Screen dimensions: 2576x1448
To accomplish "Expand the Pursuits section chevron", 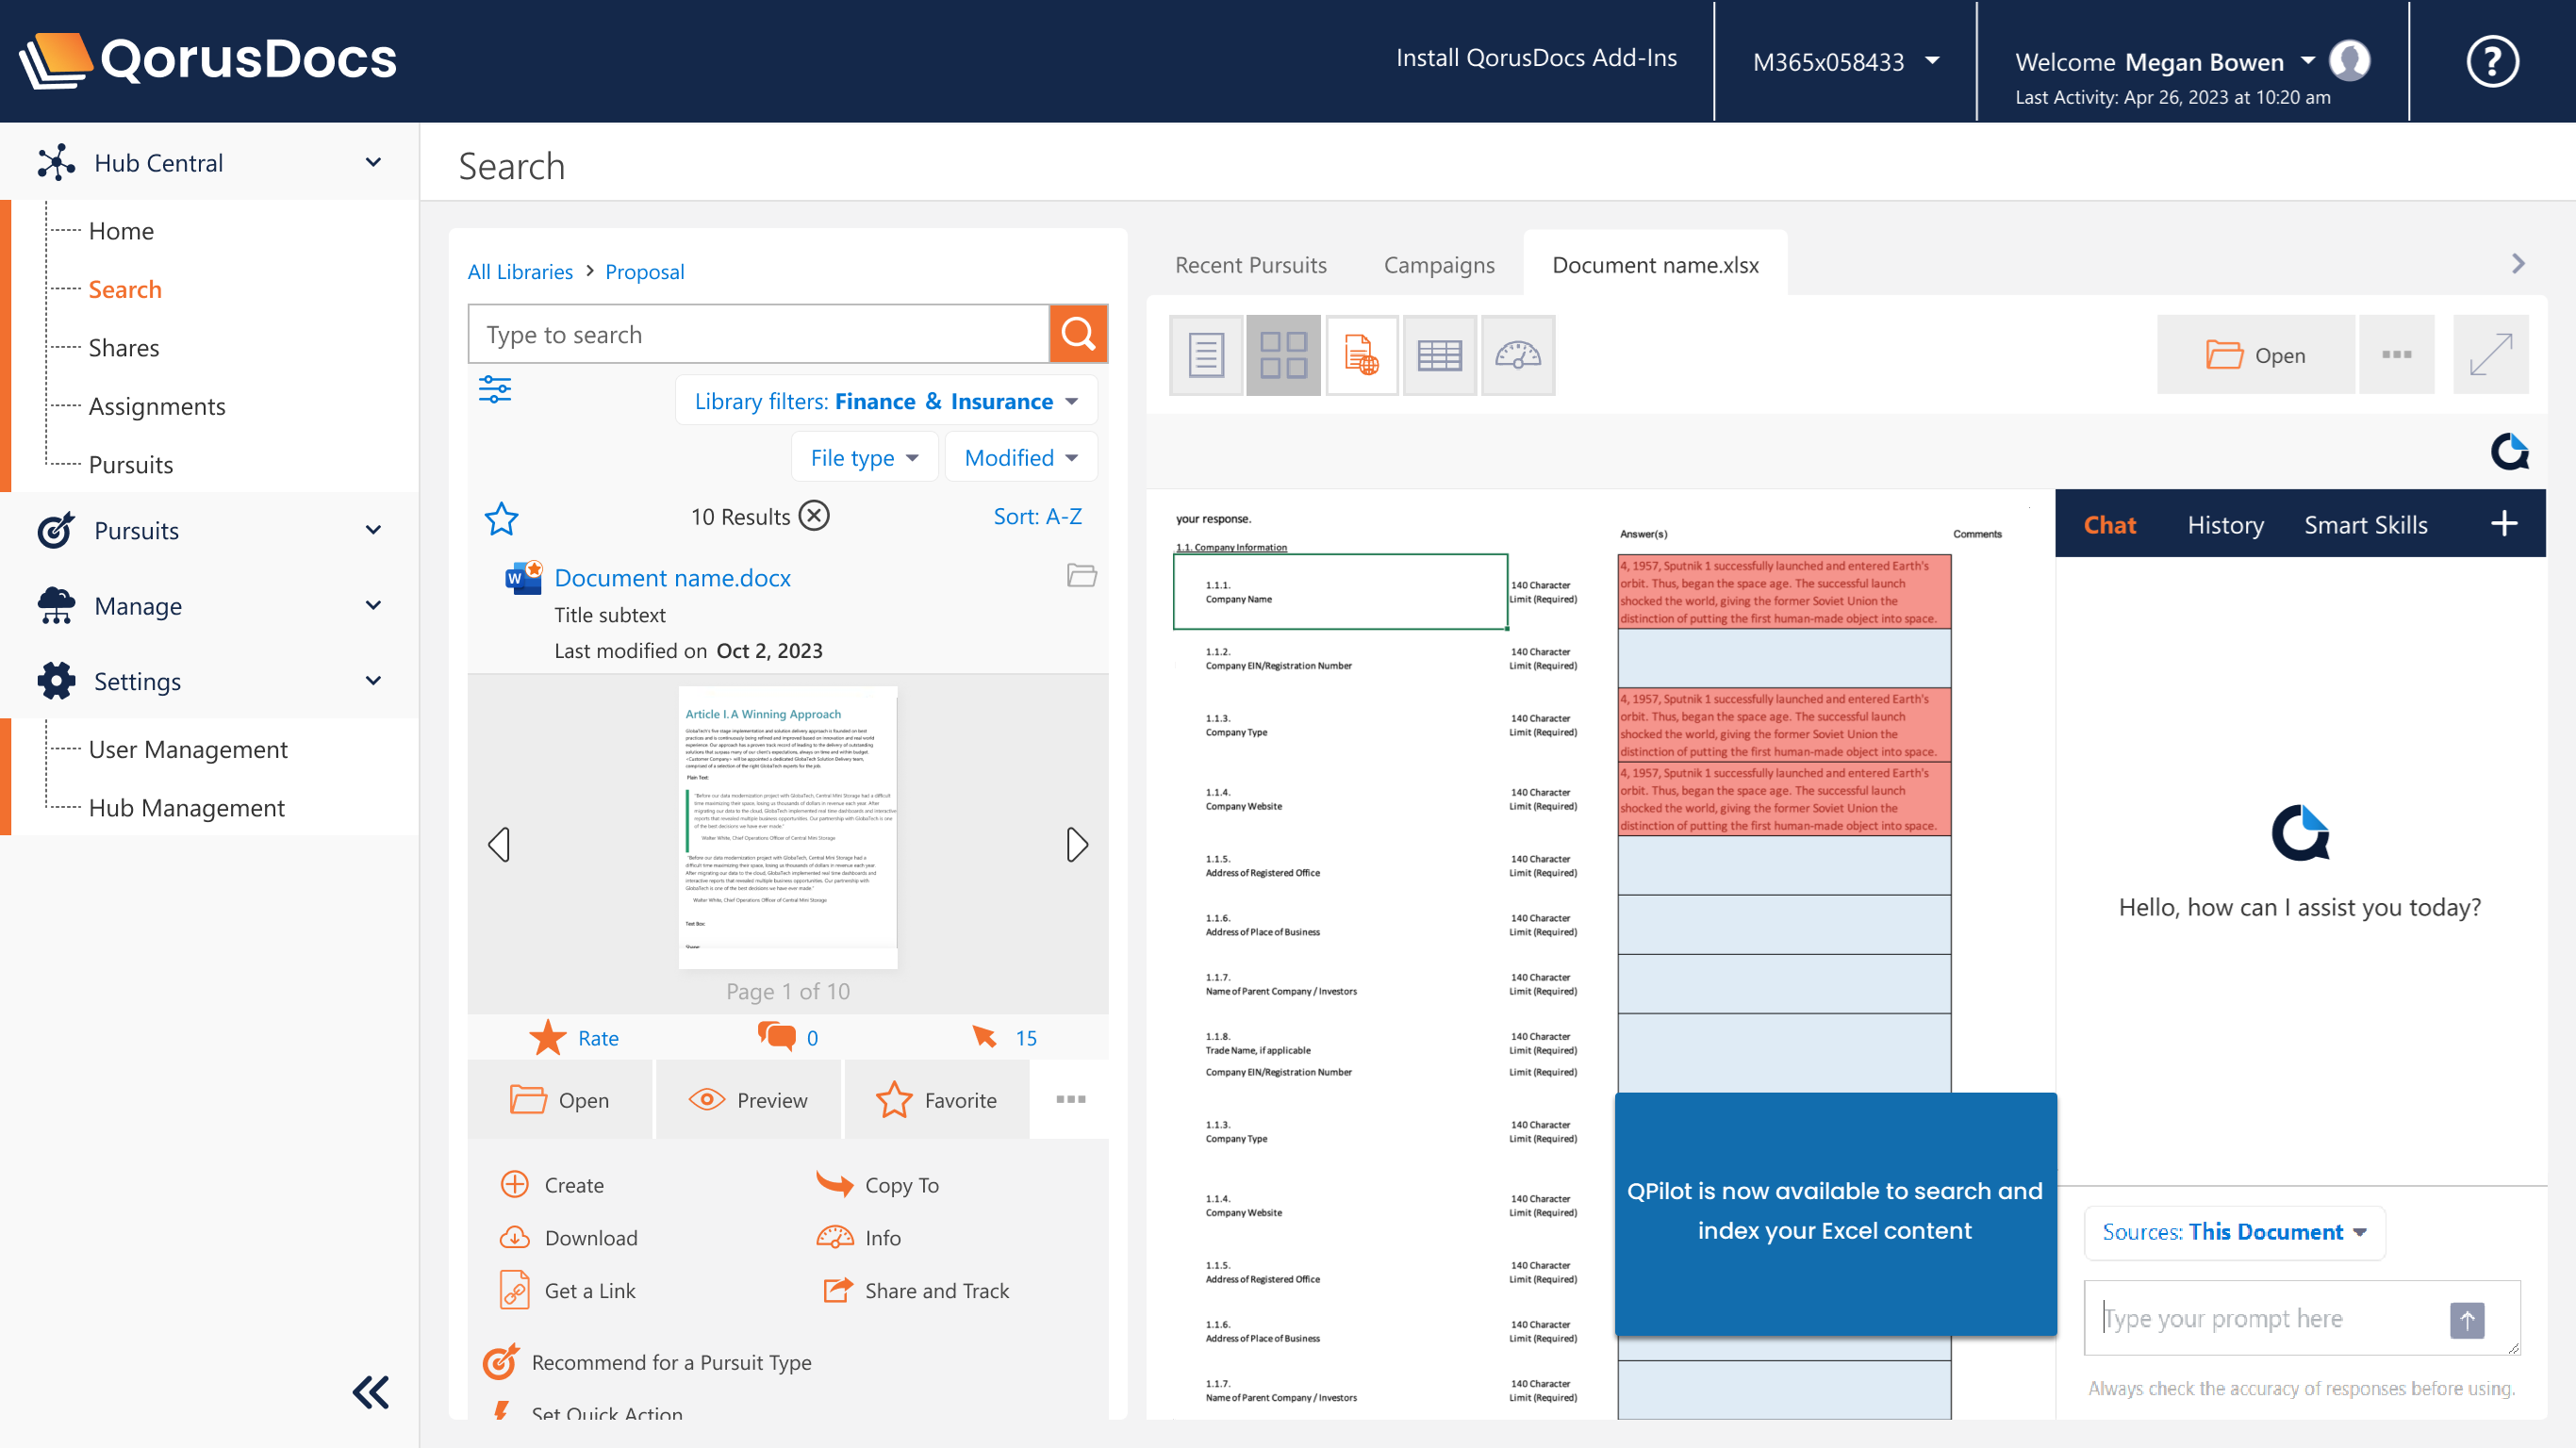I will click(x=373, y=530).
